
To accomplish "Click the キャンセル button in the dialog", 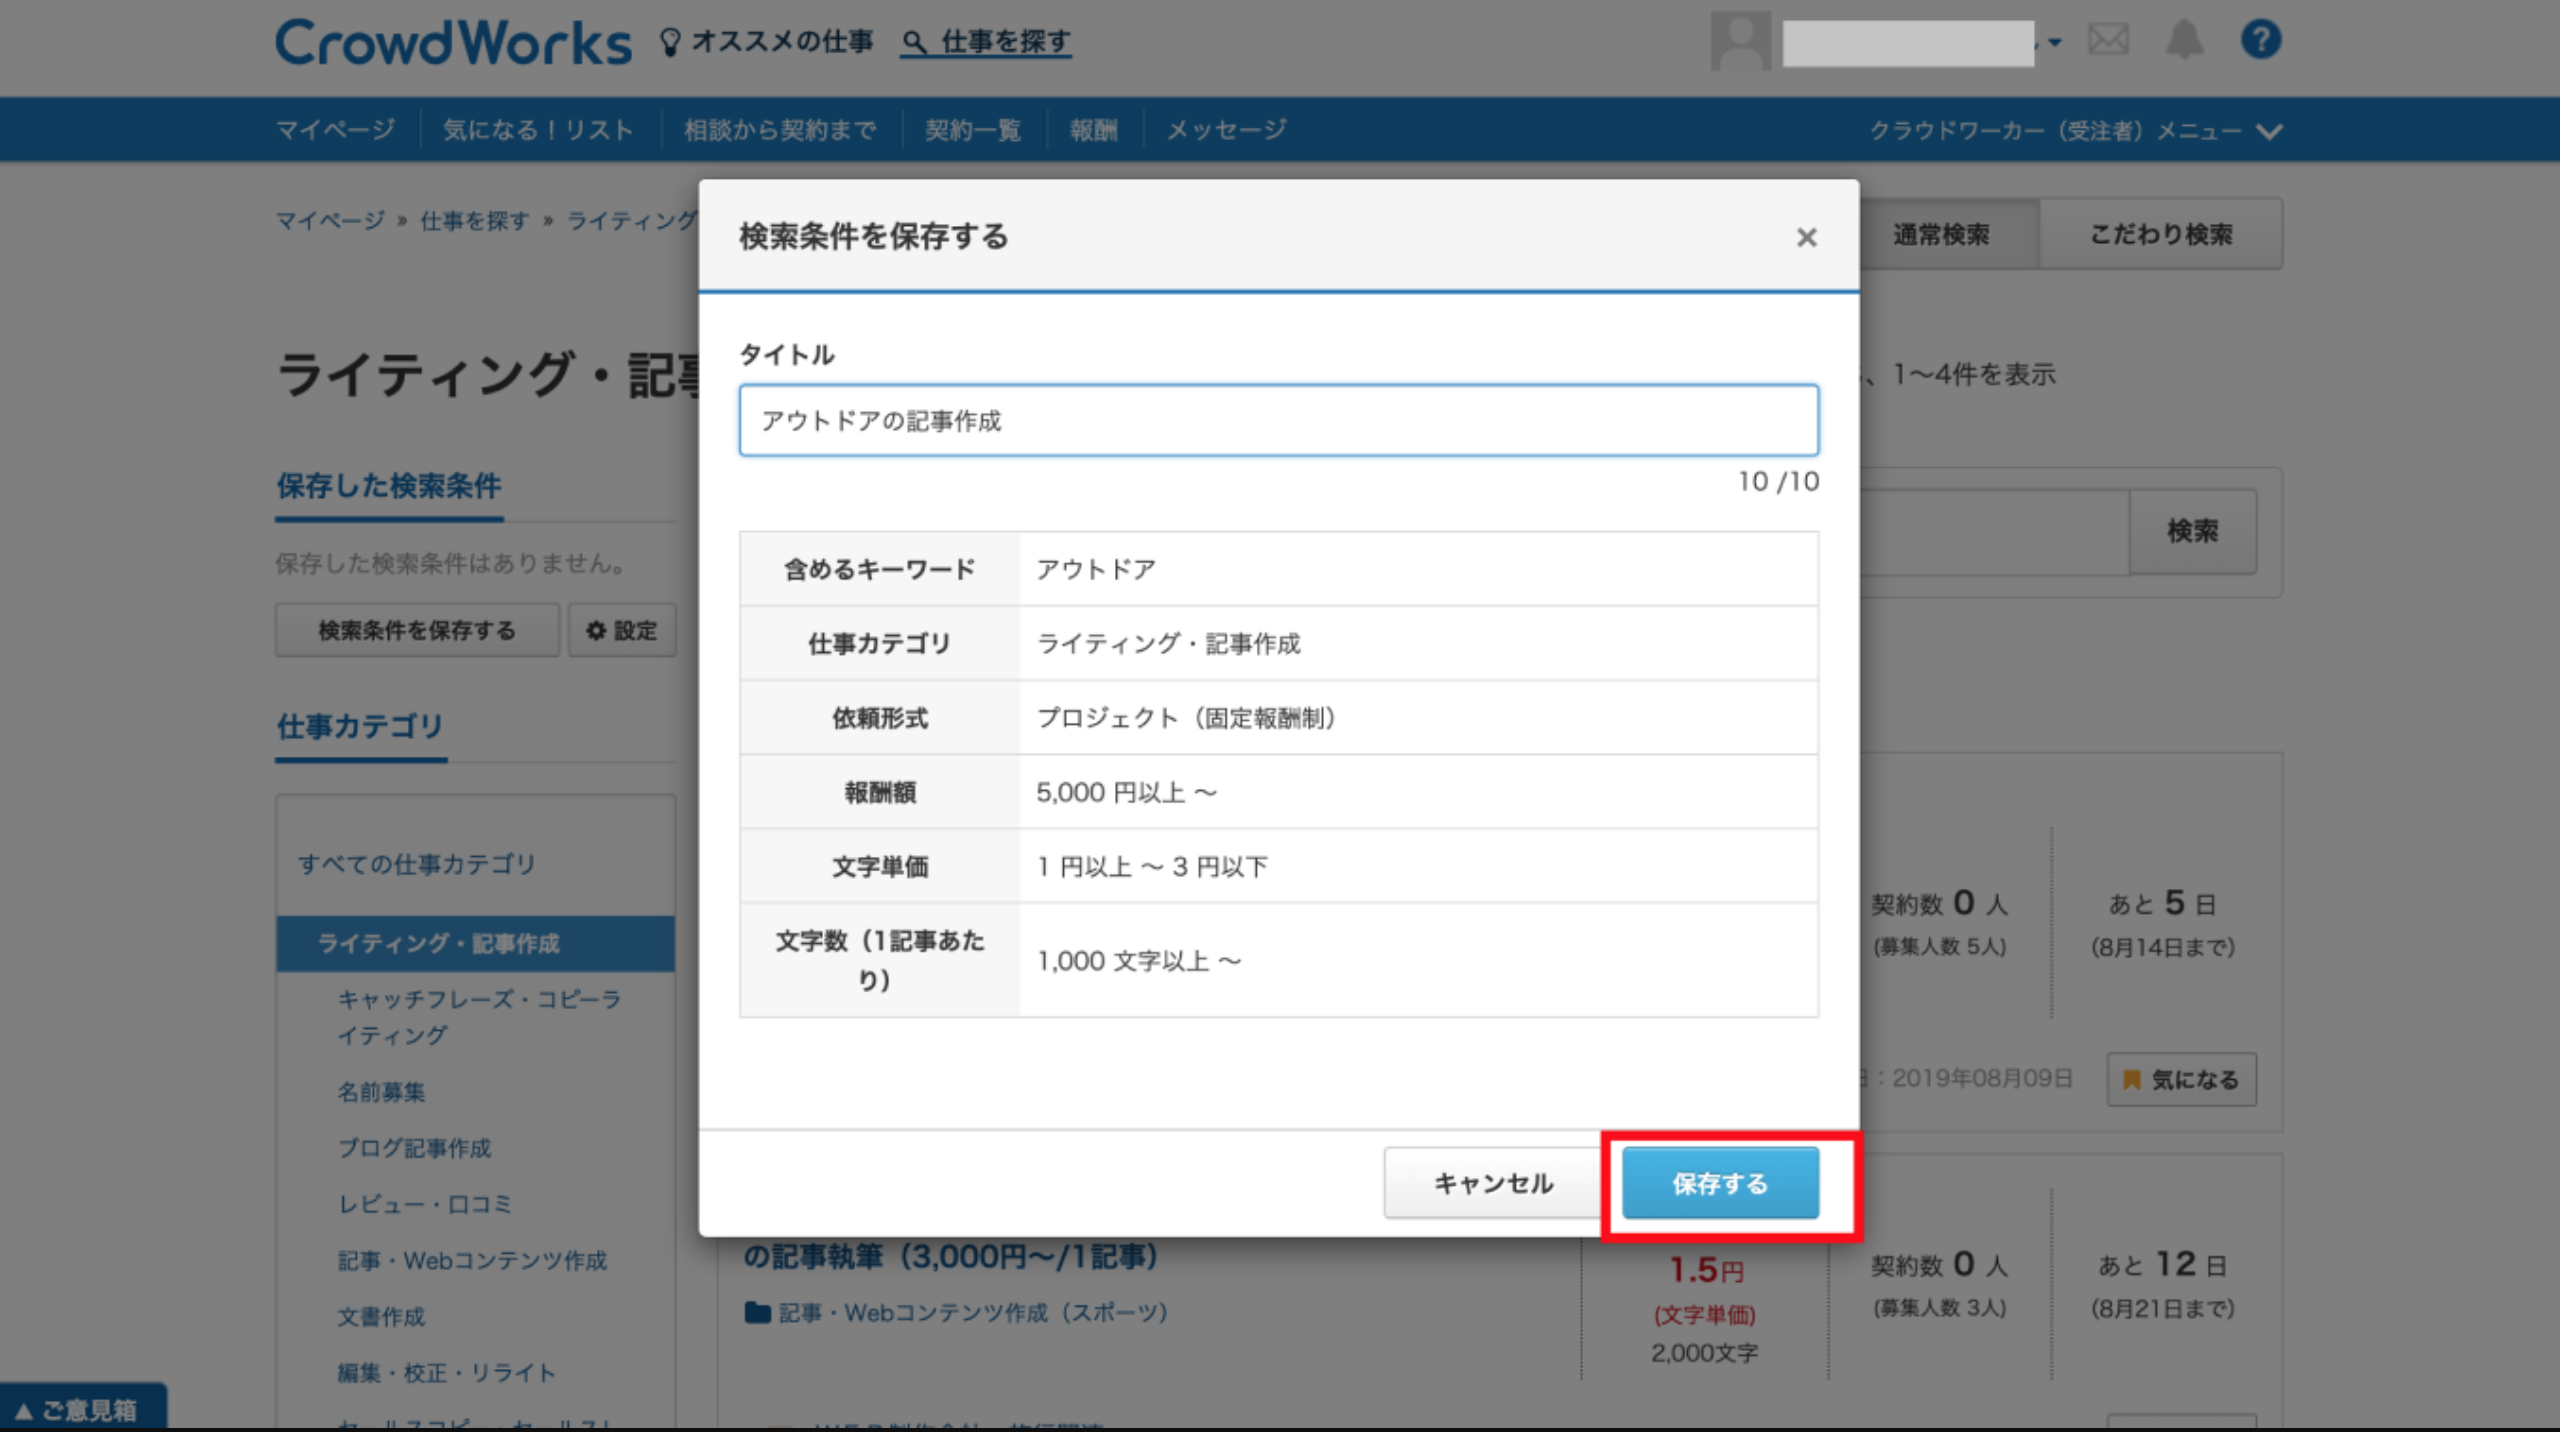I will click(1492, 1183).
